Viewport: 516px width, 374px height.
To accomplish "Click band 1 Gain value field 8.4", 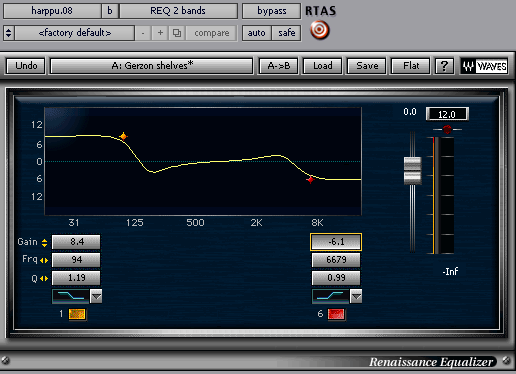I will 76,242.
